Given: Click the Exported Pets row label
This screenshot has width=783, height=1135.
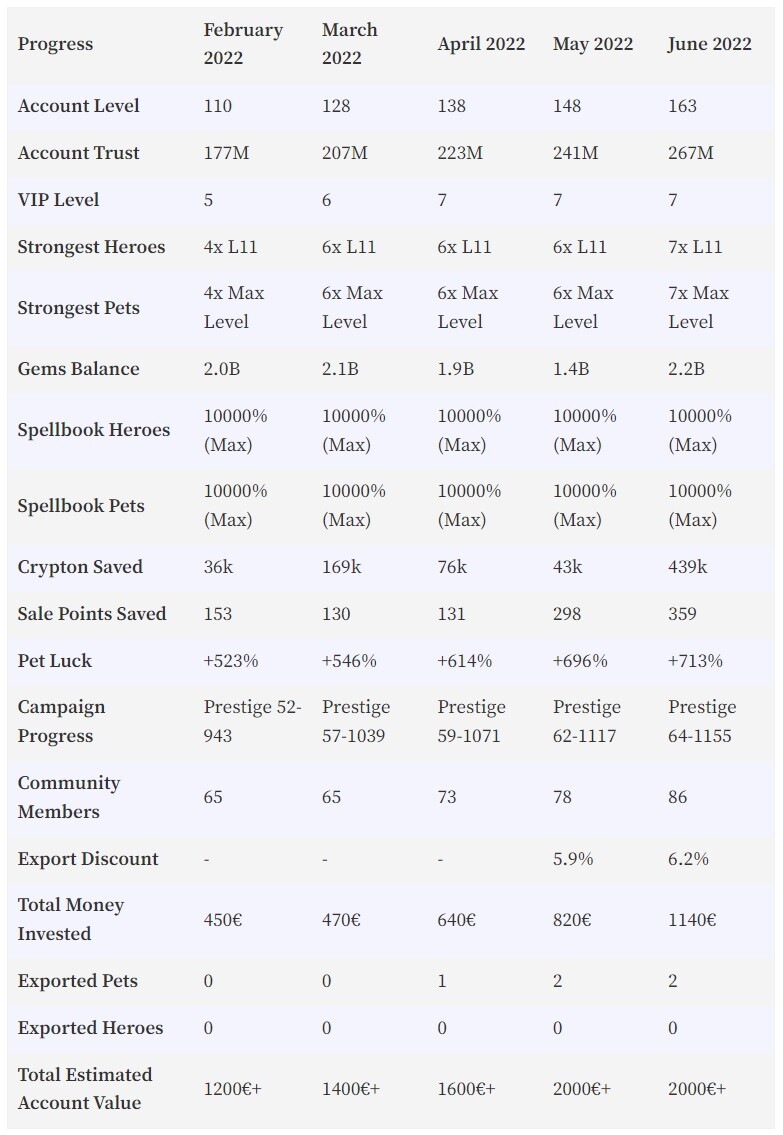Looking at the screenshot, I should pos(77,982).
